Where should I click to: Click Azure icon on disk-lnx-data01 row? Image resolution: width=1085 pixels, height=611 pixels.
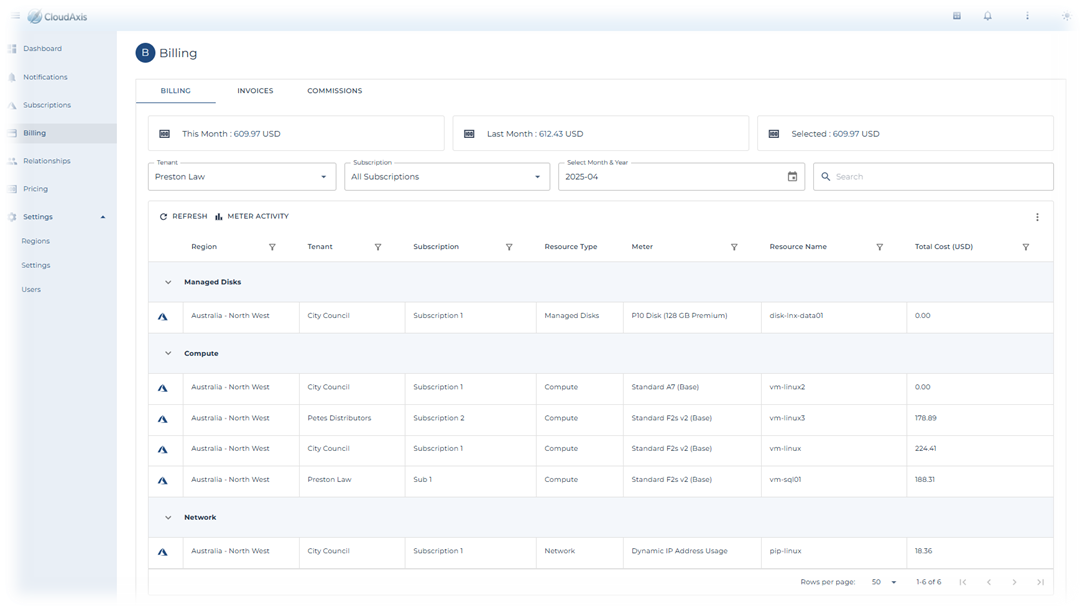pyautogui.click(x=163, y=317)
